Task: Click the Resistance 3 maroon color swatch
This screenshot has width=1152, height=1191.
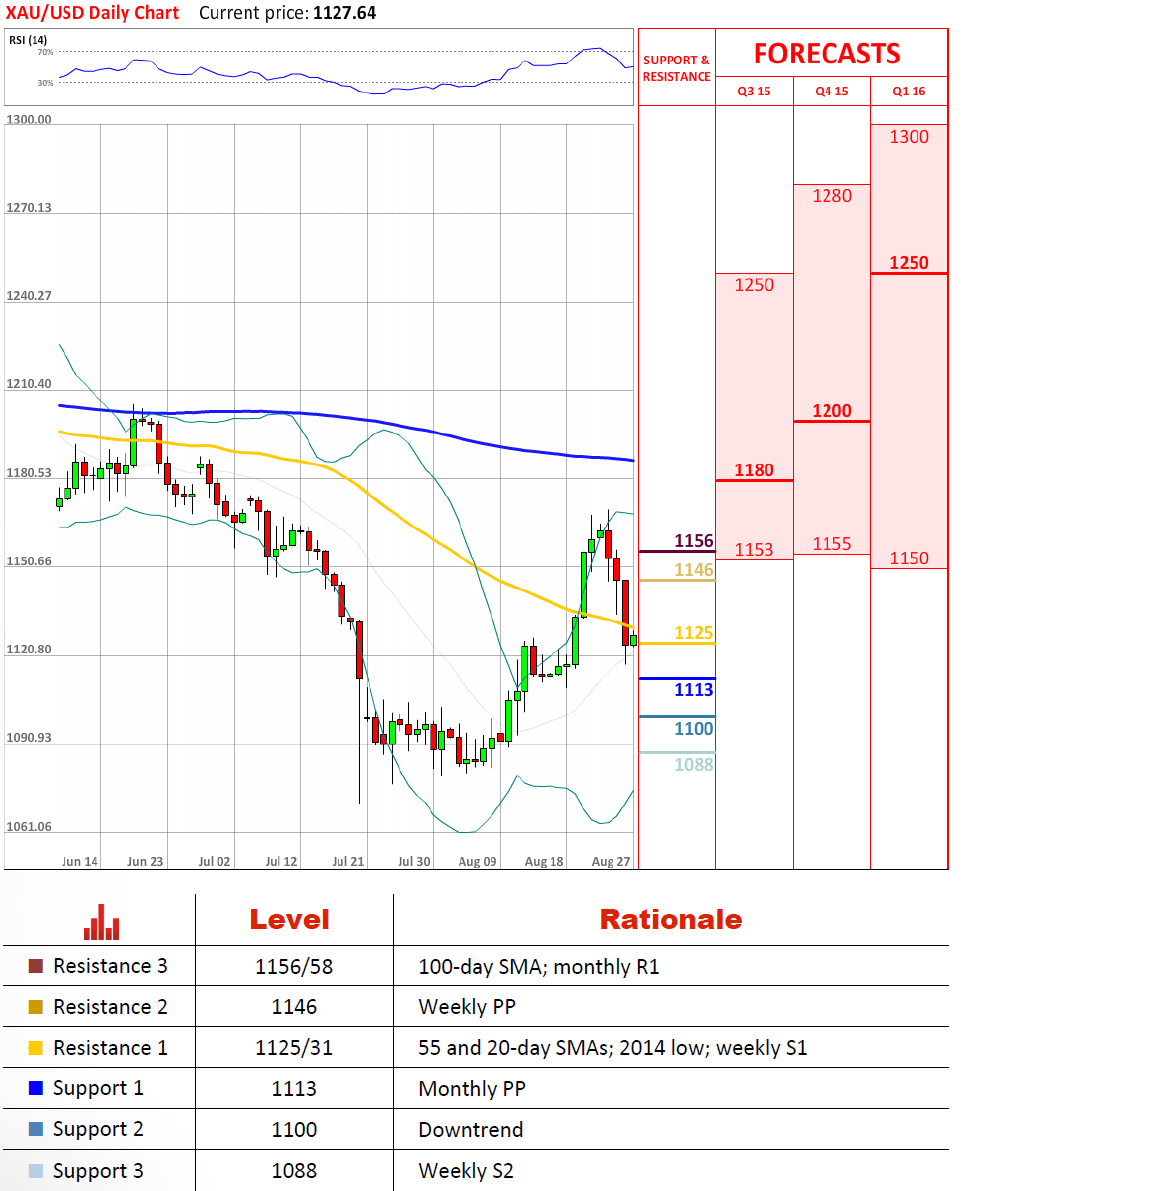Action: pos(36,966)
